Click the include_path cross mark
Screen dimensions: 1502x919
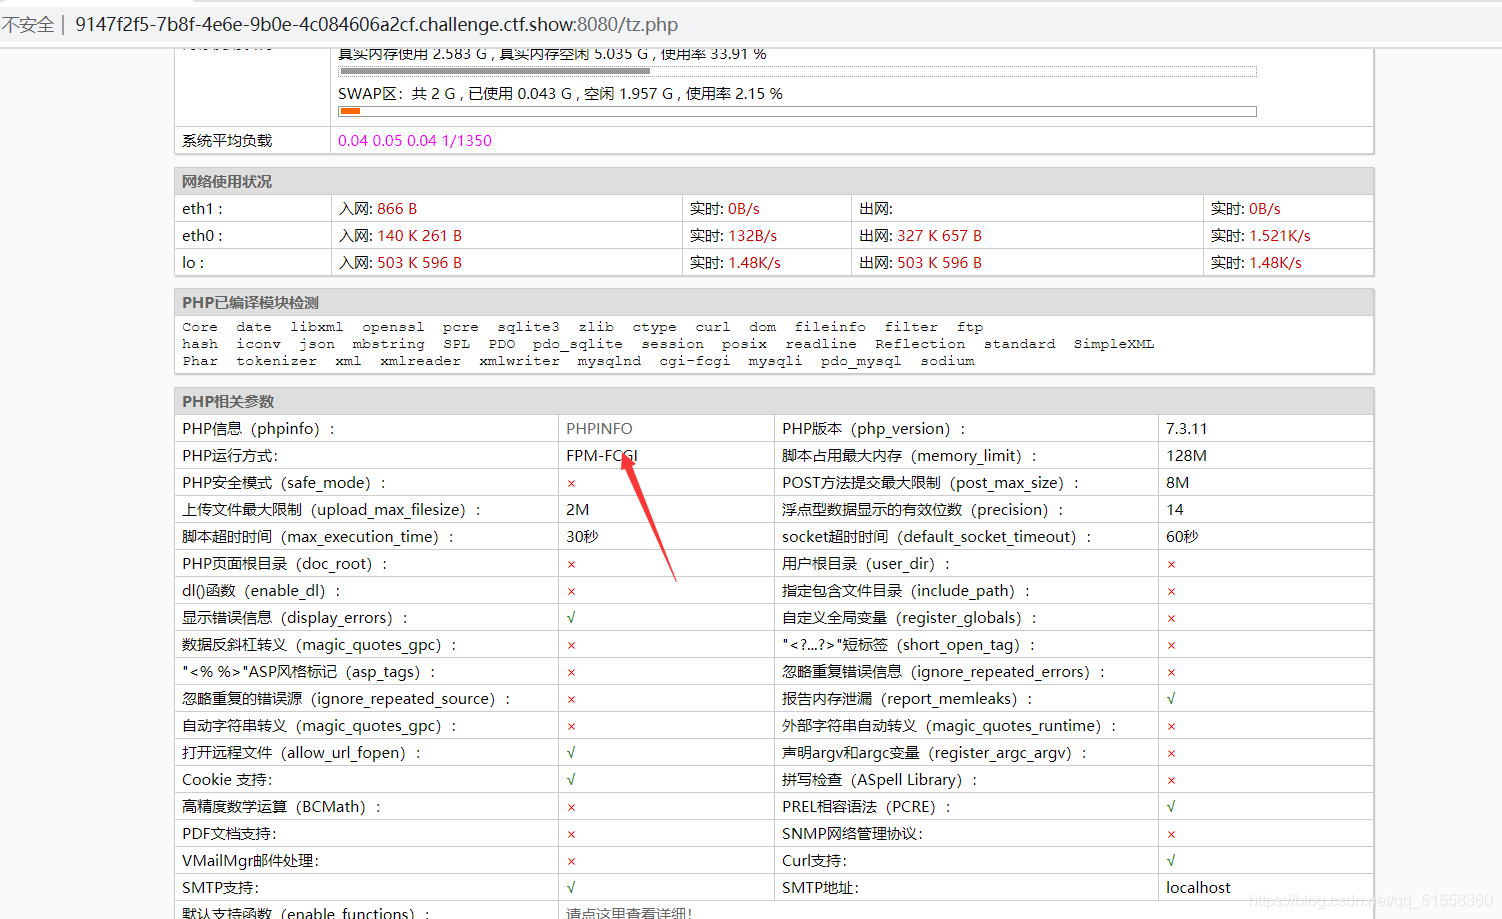[1171, 591]
